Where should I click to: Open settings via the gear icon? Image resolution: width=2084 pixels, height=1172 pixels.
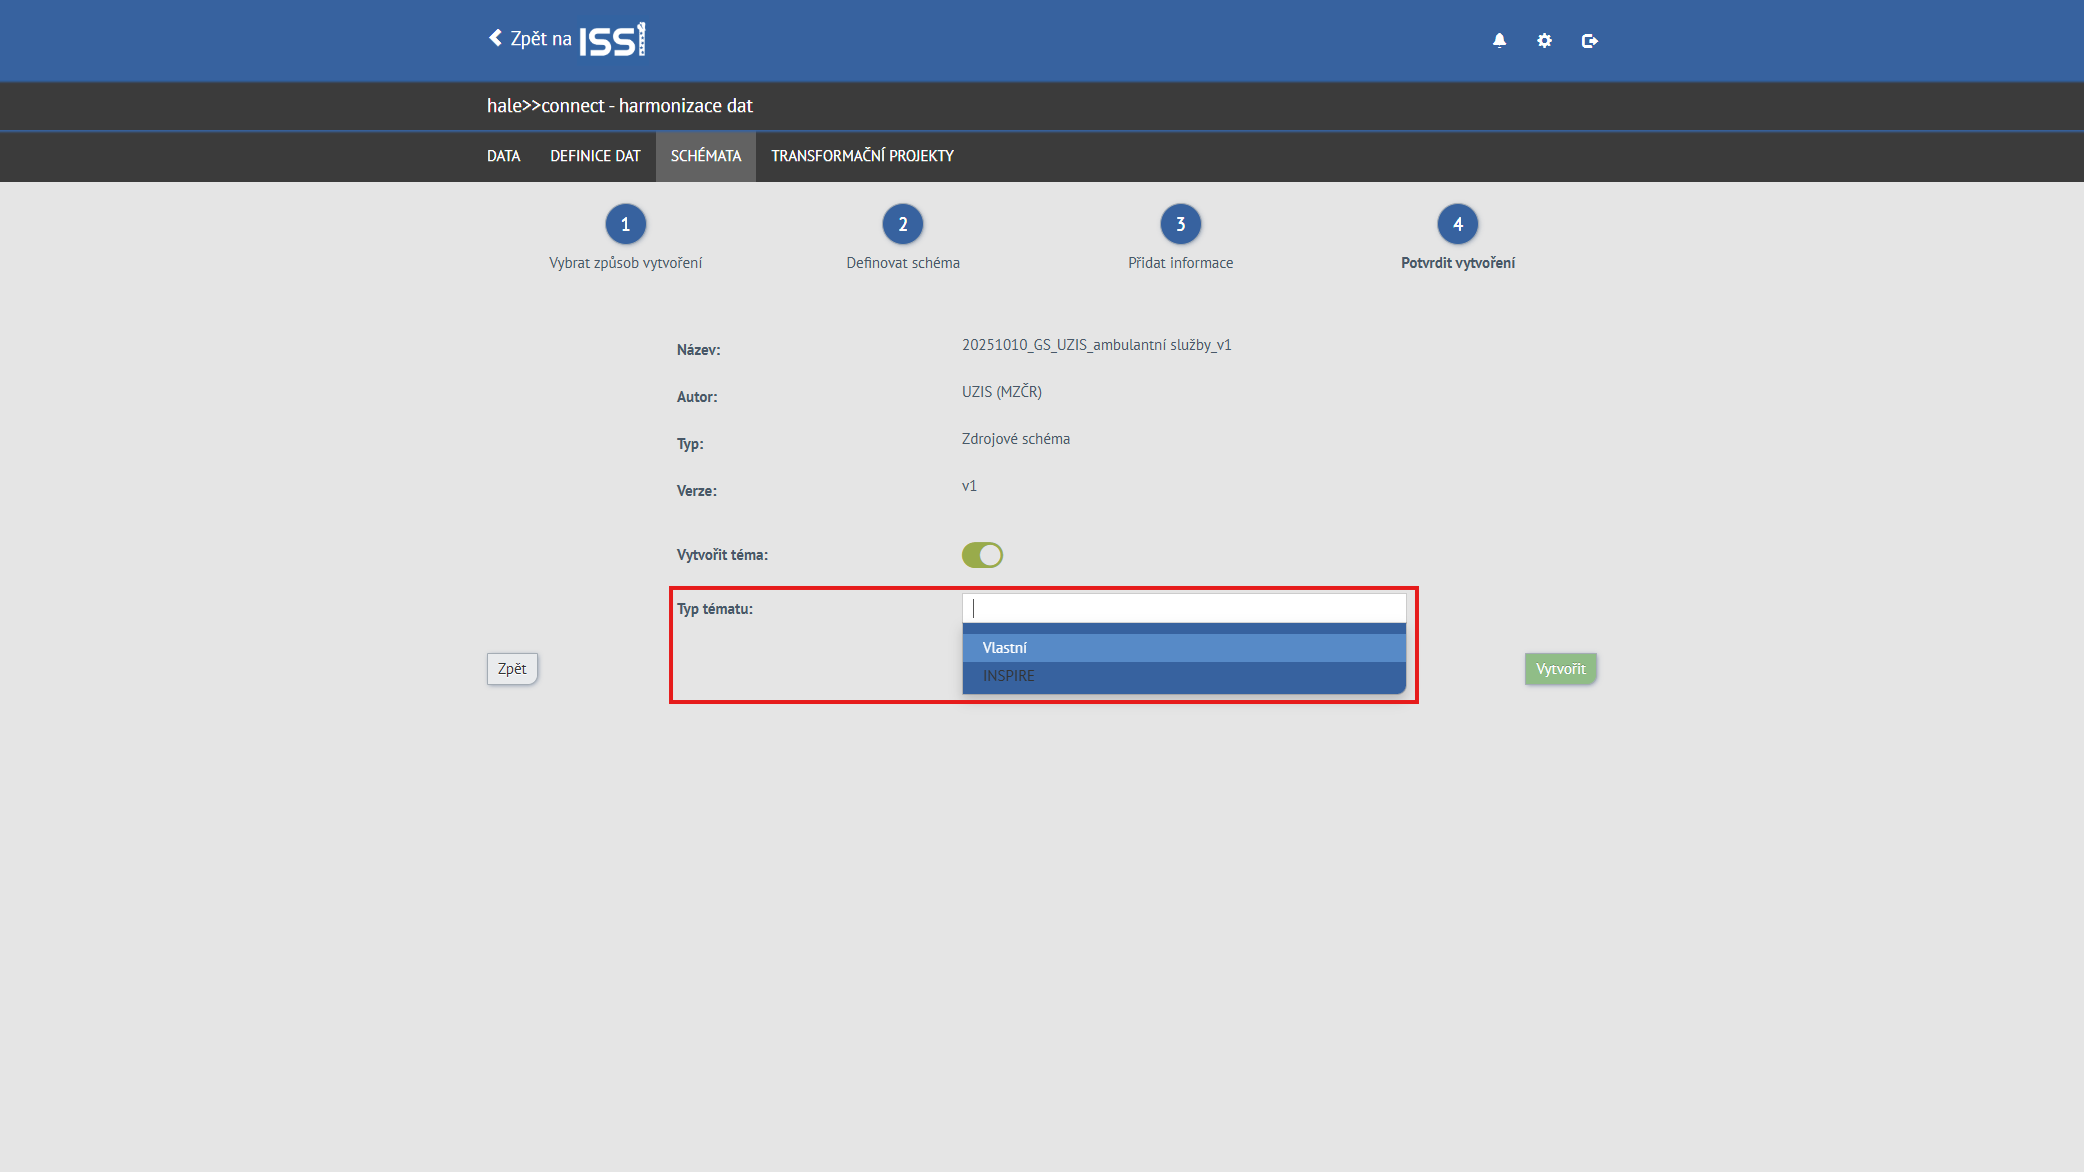pos(1544,41)
